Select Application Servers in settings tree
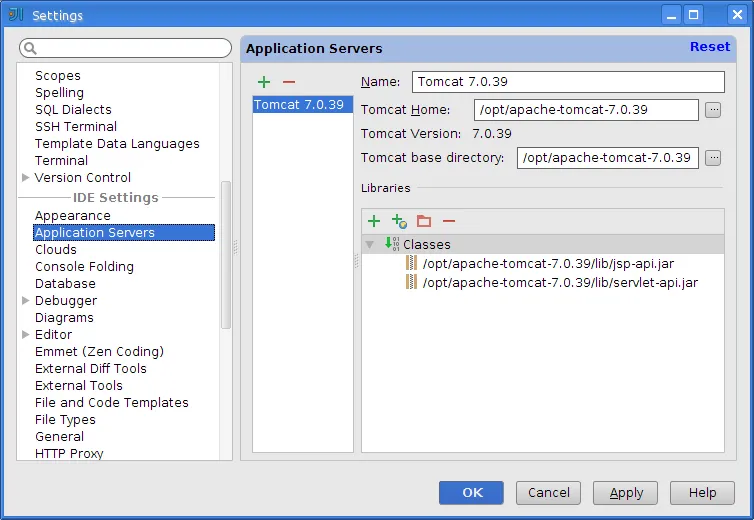754x520 pixels. point(124,232)
